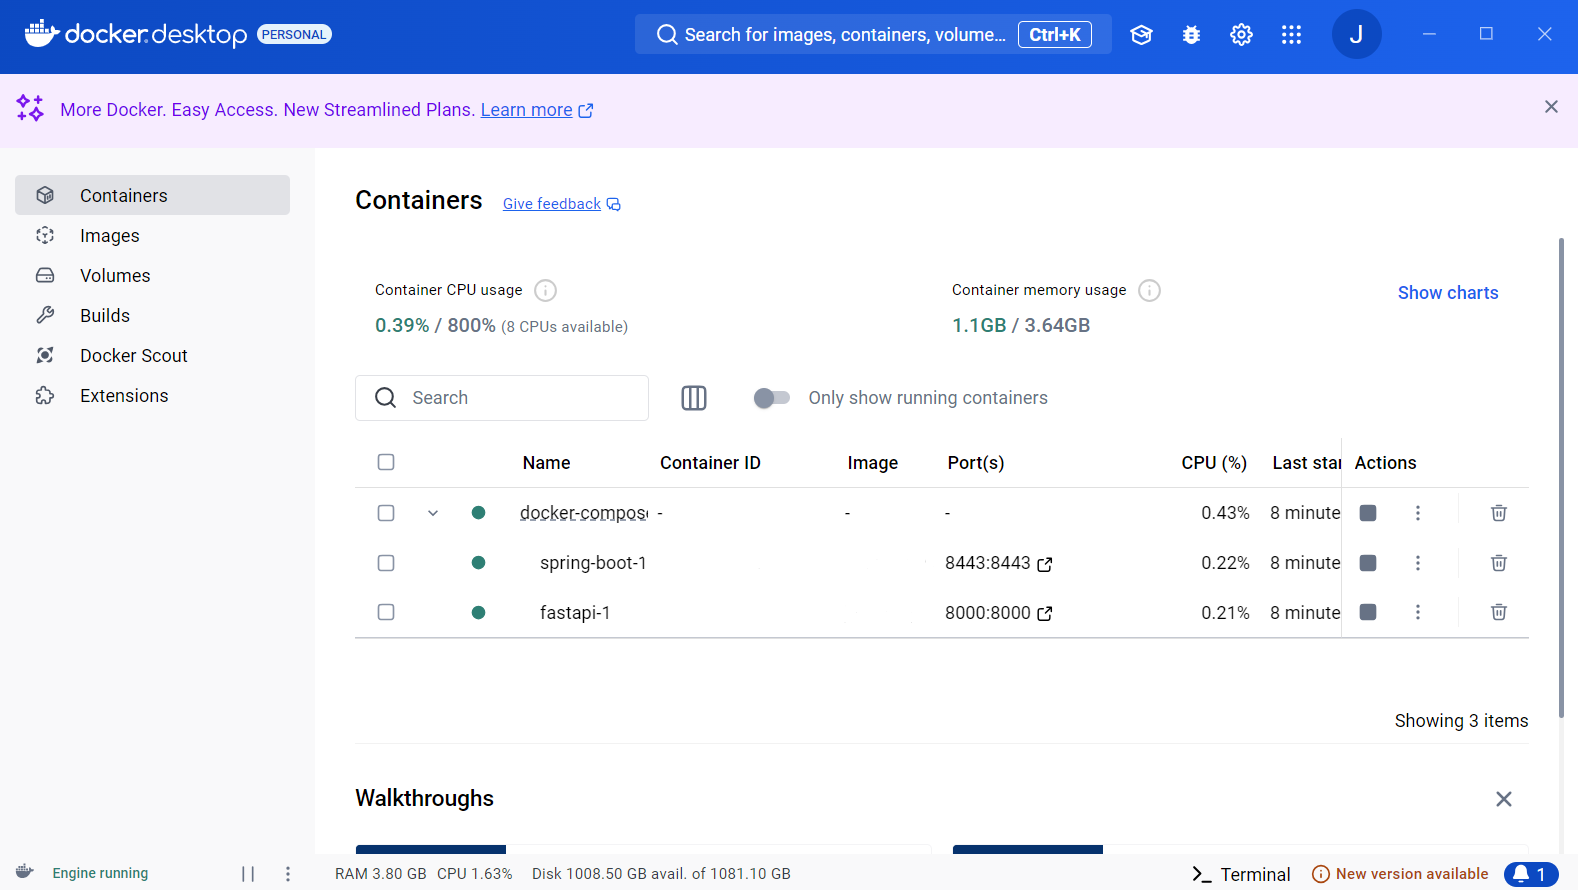Delete the spring-boot-1 container
Screen dimensions: 1578x890
pyautogui.click(x=1498, y=563)
